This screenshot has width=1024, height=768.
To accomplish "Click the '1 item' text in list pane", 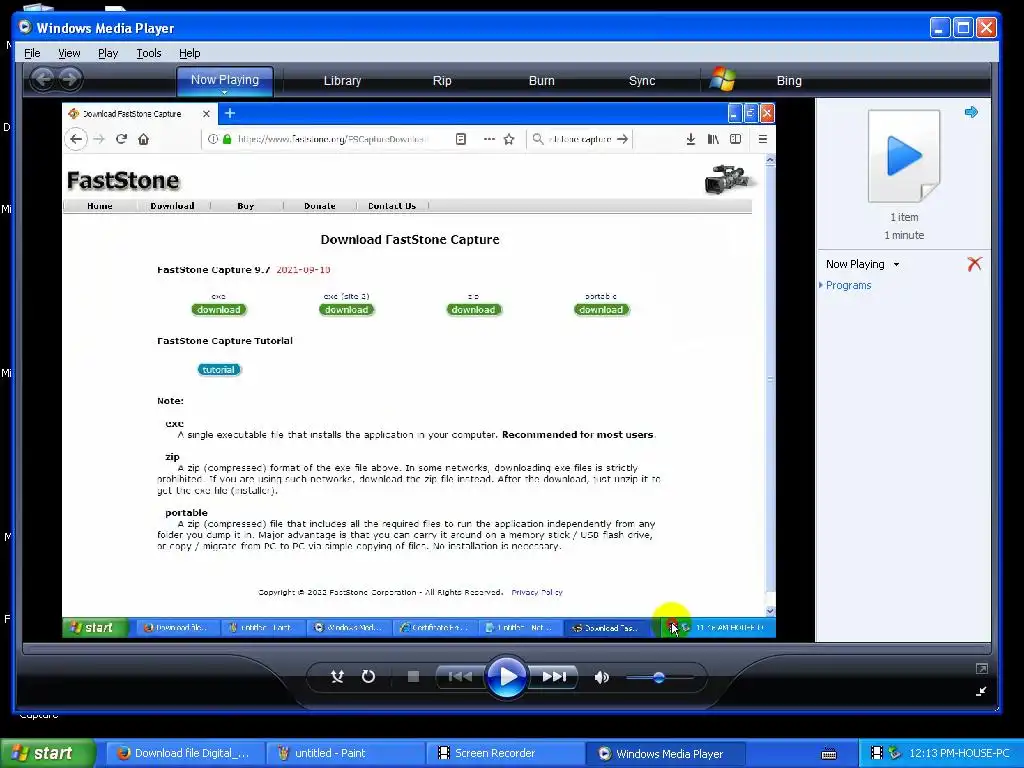I will click(904, 217).
